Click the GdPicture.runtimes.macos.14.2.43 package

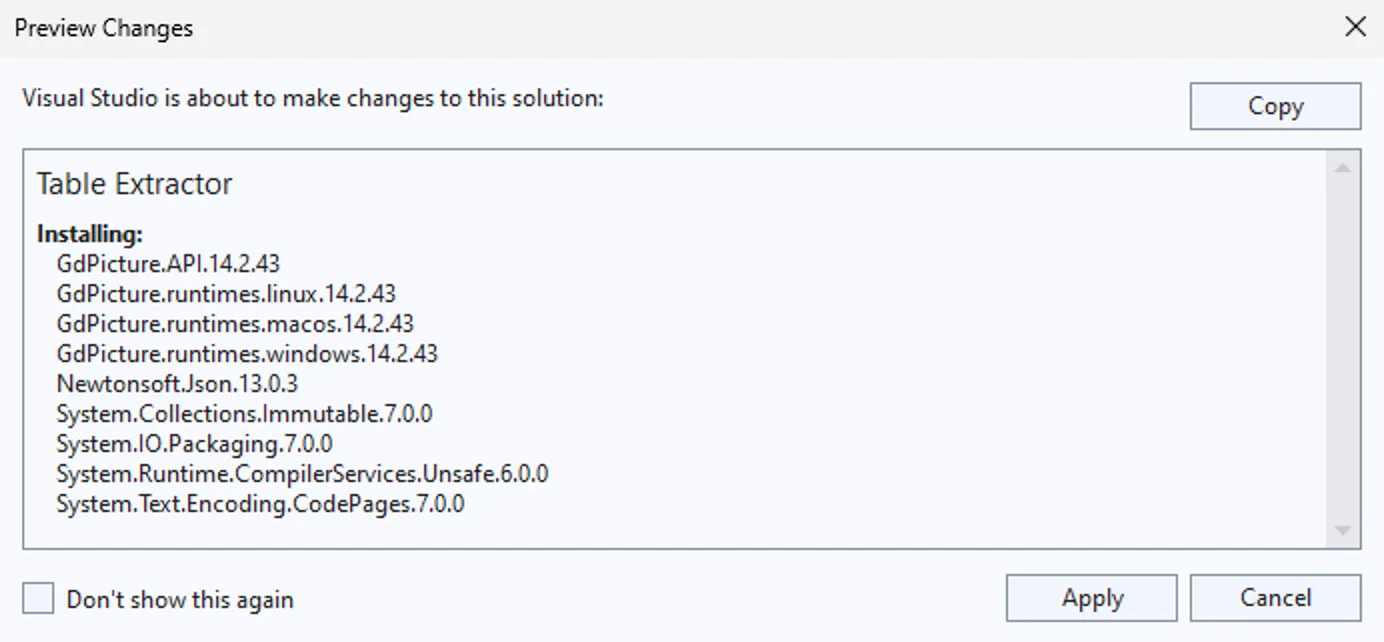(x=235, y=324)
